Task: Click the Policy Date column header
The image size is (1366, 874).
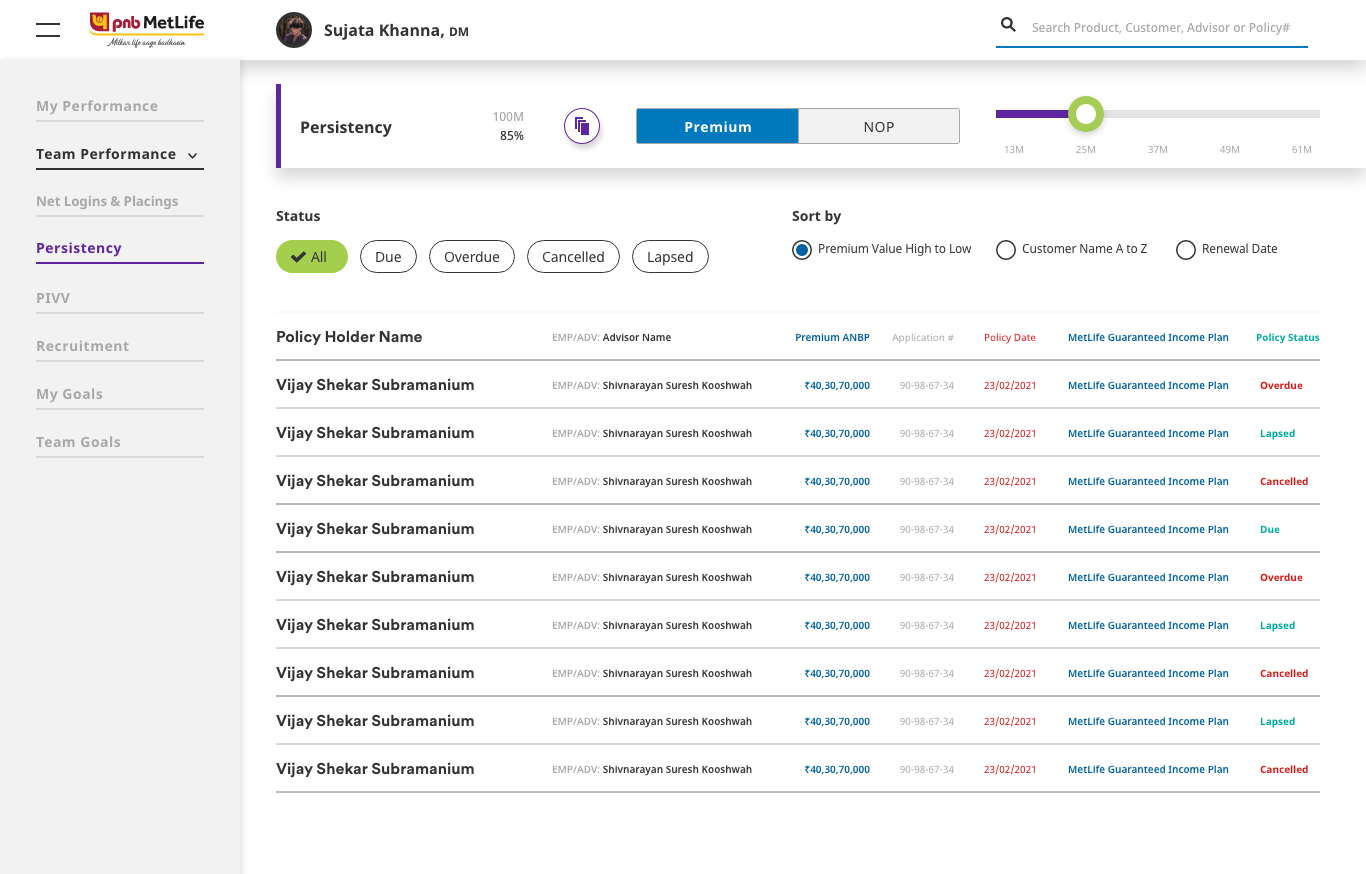Action: pos(1010,338)
